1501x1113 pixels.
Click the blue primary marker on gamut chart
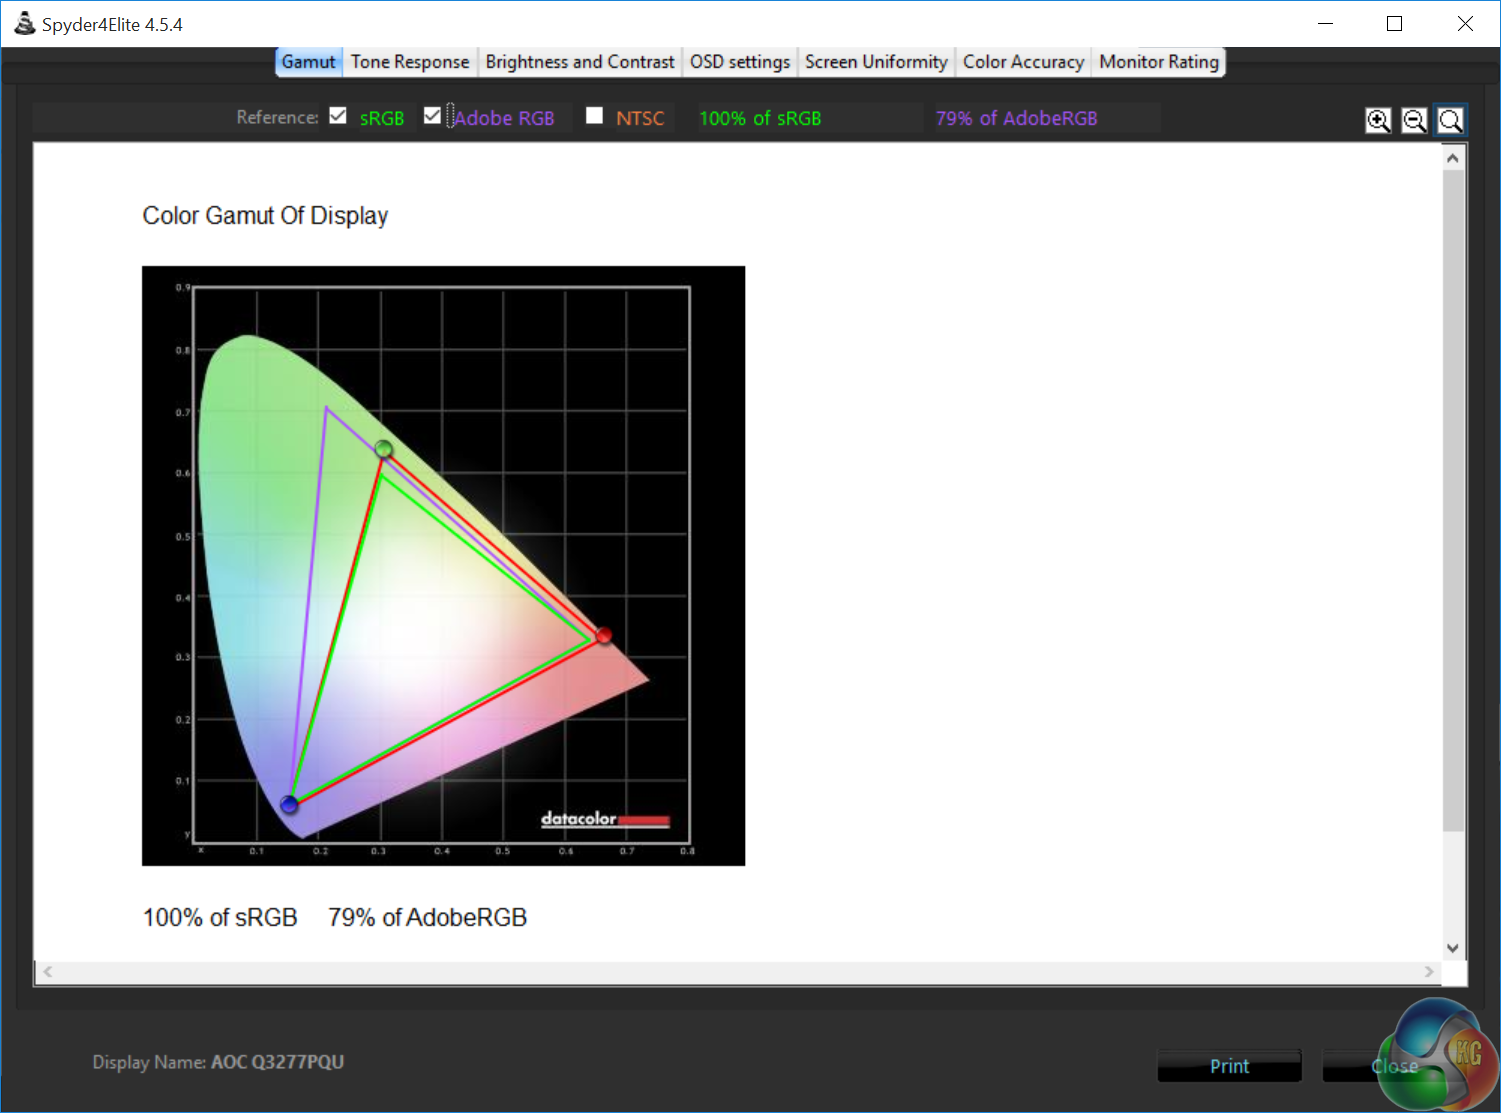click(290, 804)
